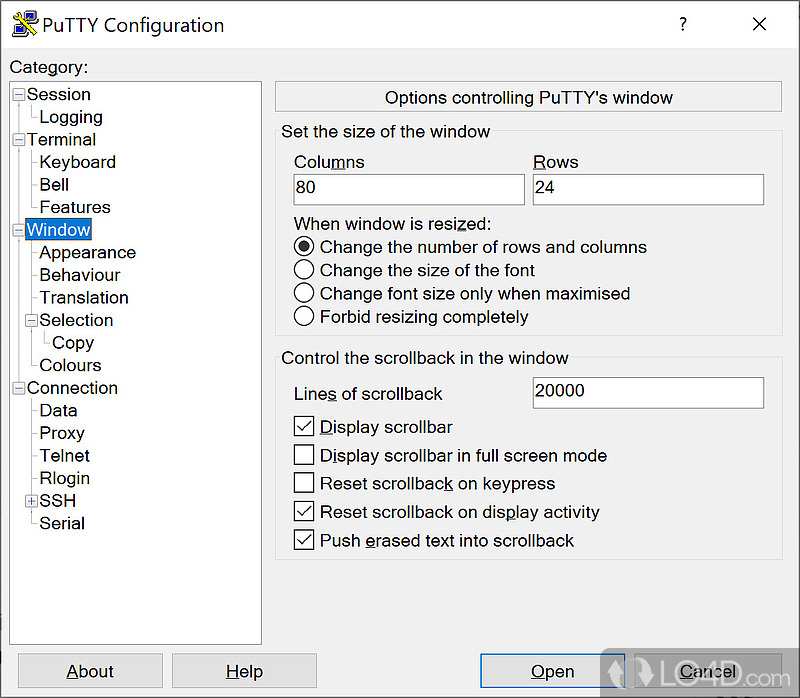Screen dimensions: 800x698
Task: Uncheck Push erased text into scrollback
Action: click(304, 540)
